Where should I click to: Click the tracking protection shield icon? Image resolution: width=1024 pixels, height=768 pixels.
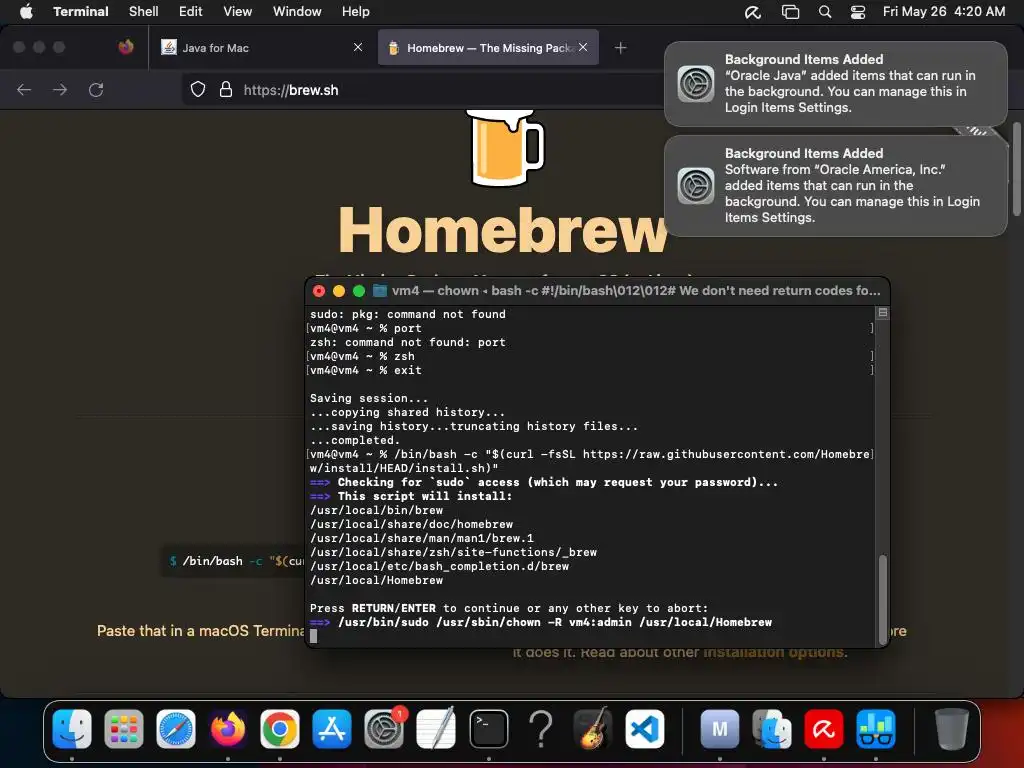(x=198, y=89)
